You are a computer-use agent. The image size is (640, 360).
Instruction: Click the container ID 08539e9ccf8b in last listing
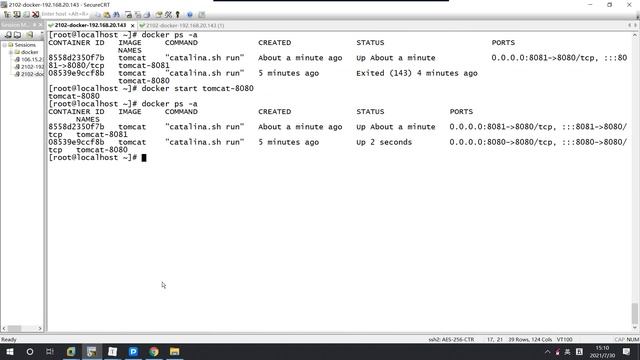76,142
